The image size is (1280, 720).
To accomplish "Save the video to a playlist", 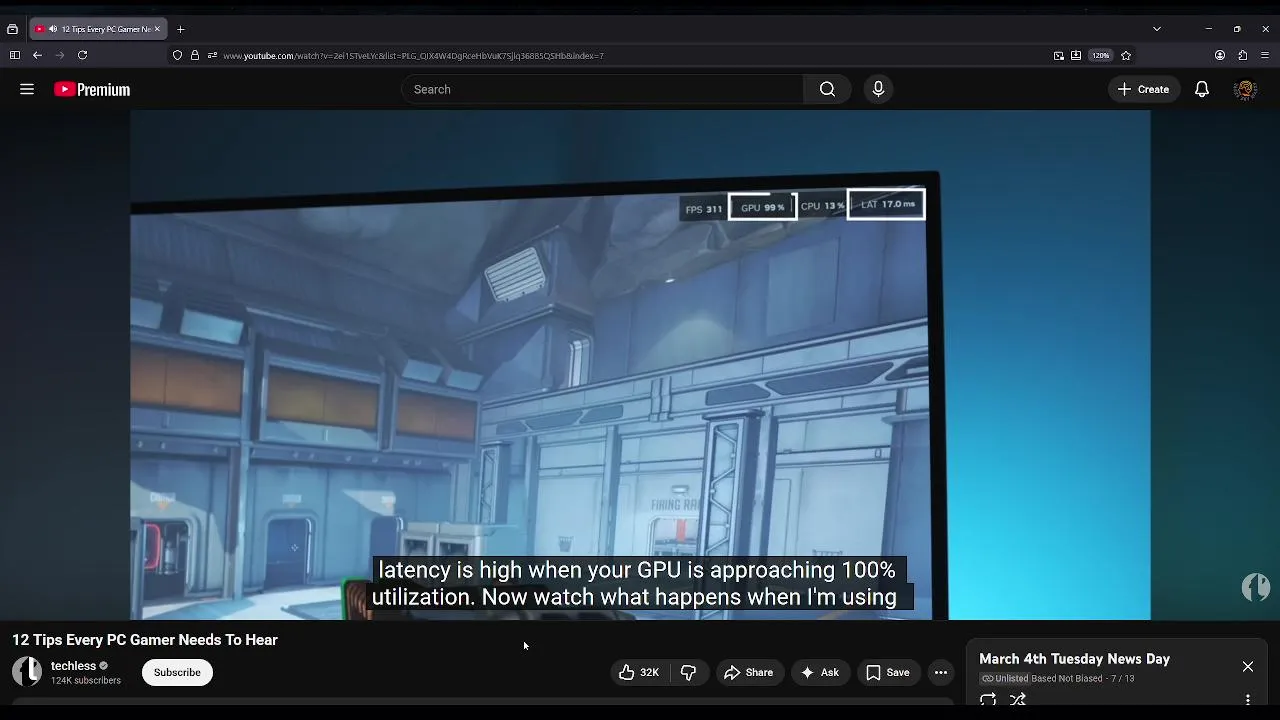I will tap(888, 672).
